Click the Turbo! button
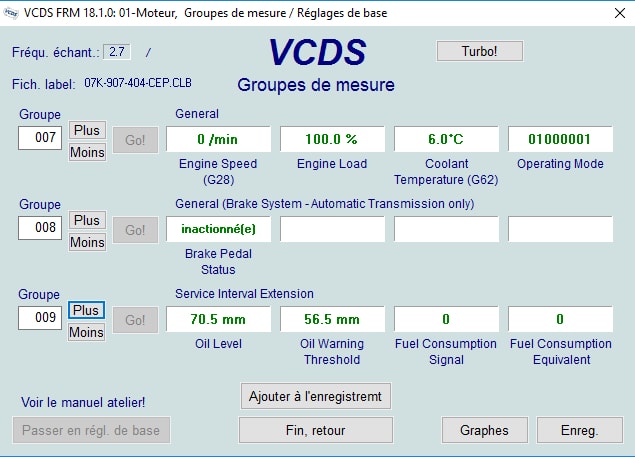 (479, 50)
